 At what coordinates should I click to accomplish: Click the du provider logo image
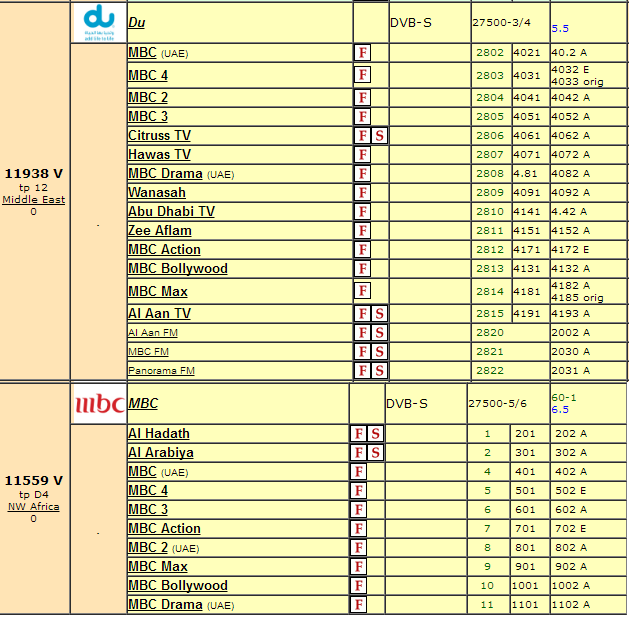(x=99, y=22)
